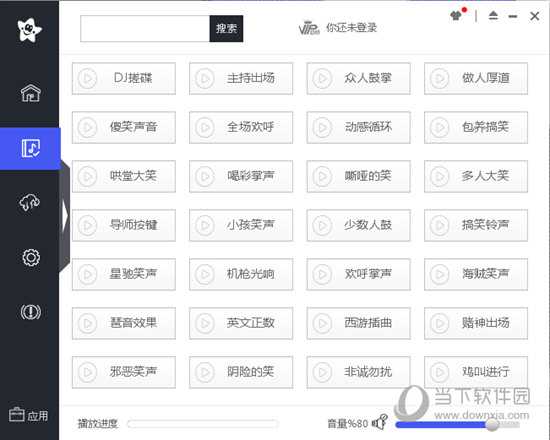
Task: Adjust the 音量 volume slider
Action: click(x=457, y=425)
